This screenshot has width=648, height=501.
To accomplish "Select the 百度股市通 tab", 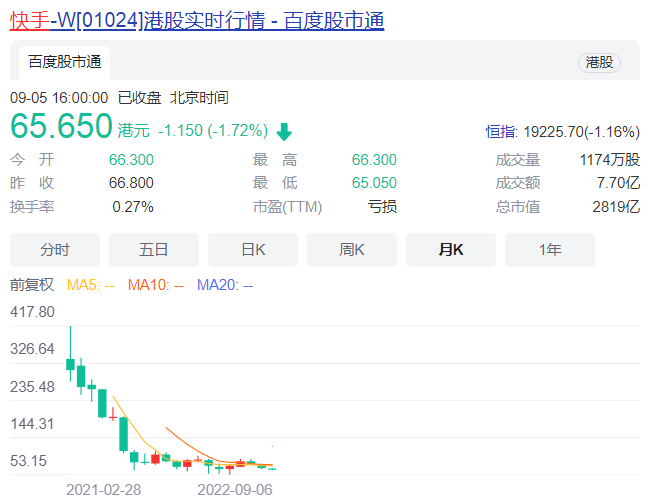I will coord(64,62).
